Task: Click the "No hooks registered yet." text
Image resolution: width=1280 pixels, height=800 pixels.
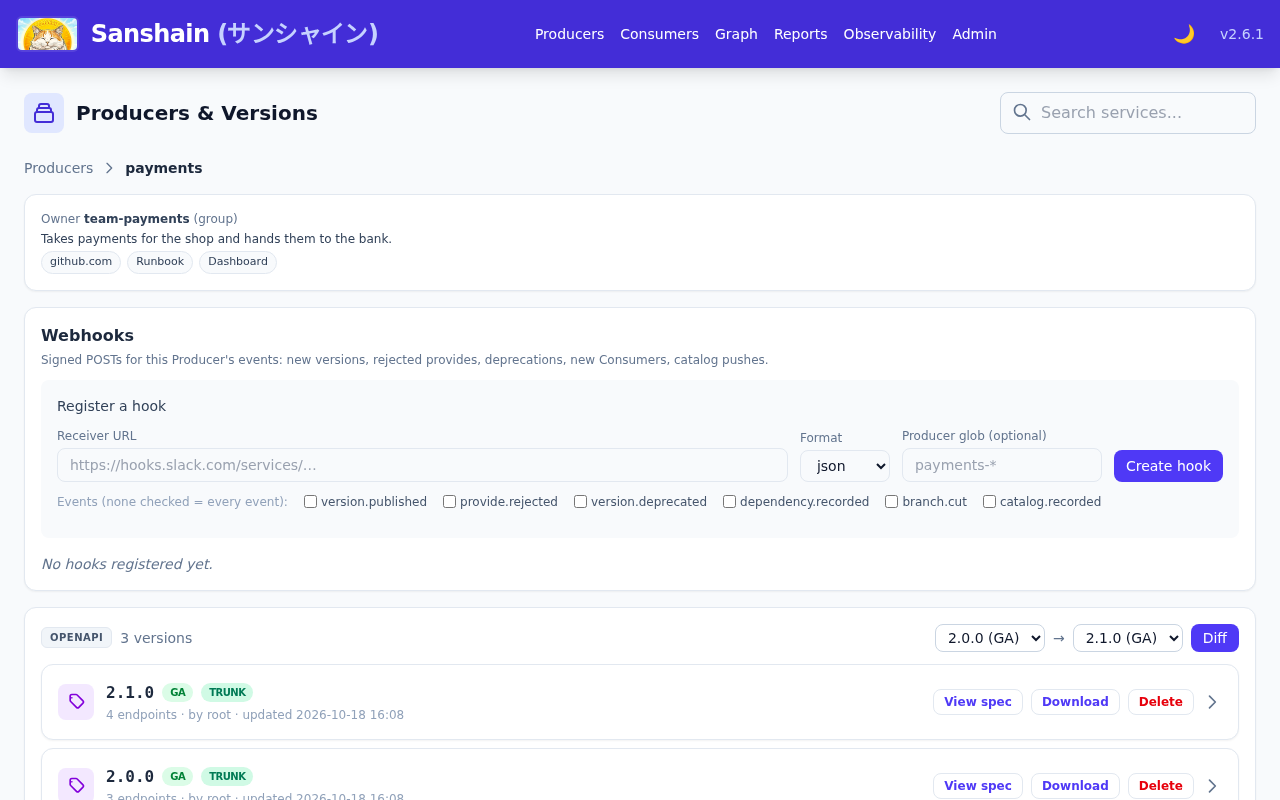Action: click(127, 564)
